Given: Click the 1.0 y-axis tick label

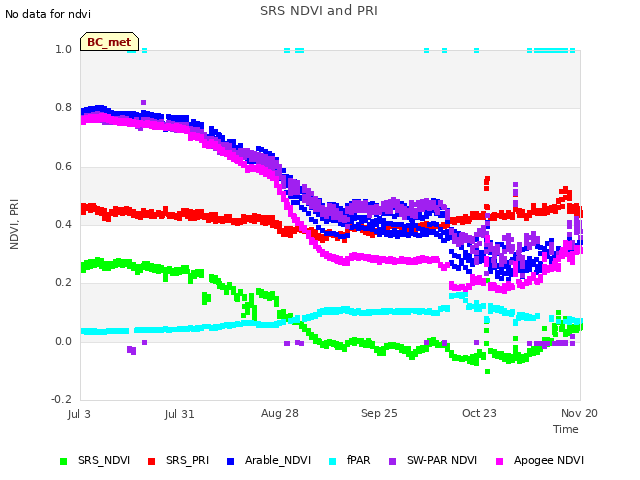Looking at the screenshot, I should (x=64, y=49).
